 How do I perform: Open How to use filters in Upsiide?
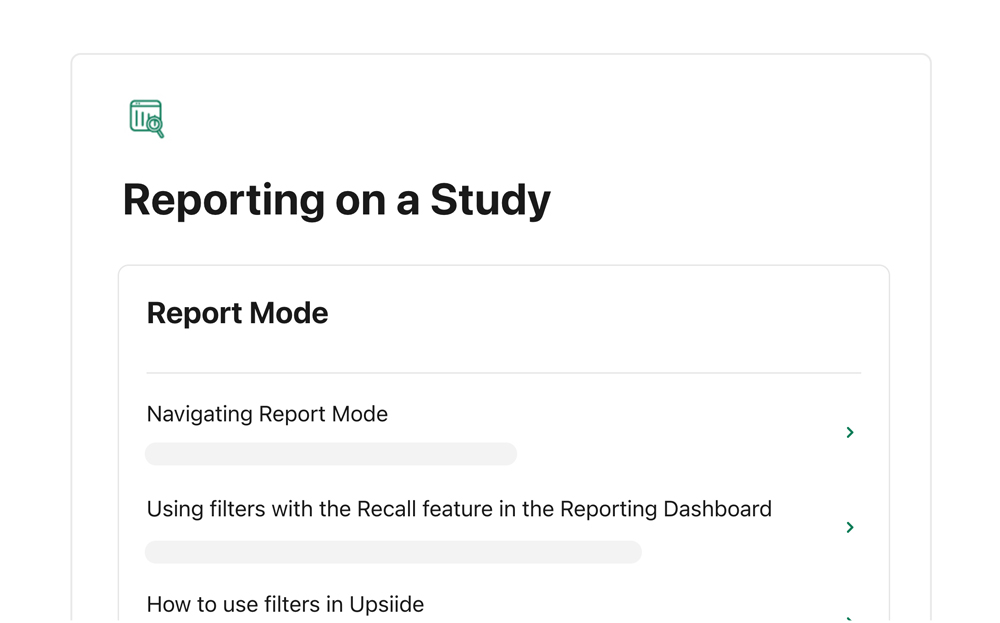285,604
